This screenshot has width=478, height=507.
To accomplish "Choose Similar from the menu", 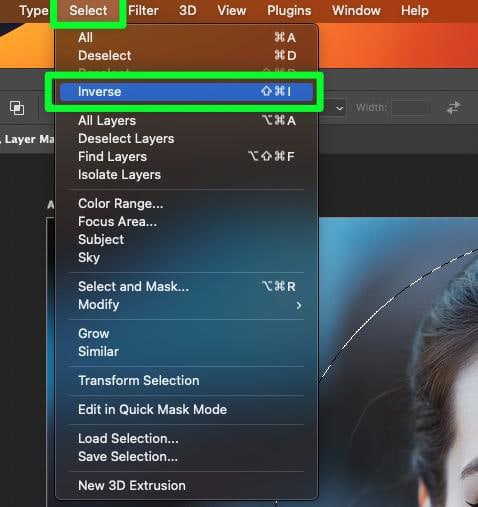I will 187,351.
